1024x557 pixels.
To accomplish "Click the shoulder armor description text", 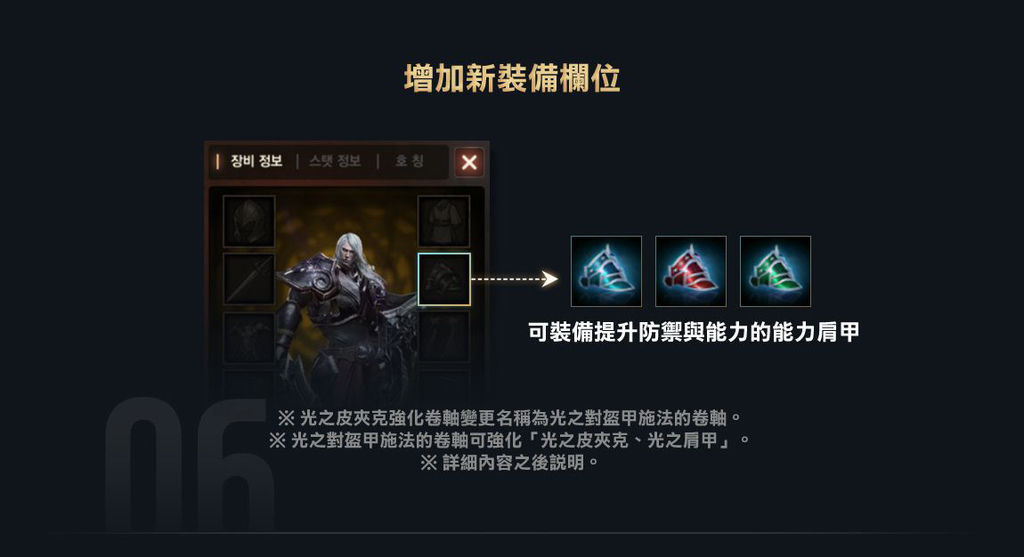I will coord(694,332).
